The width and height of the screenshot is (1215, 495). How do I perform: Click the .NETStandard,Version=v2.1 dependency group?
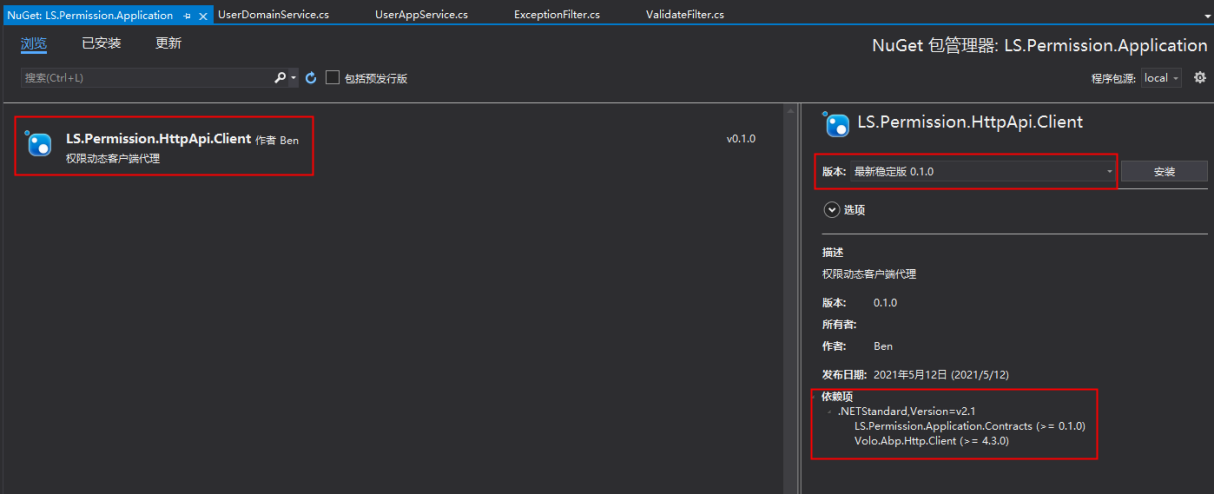pyautogui.click(x=906, y=411)
